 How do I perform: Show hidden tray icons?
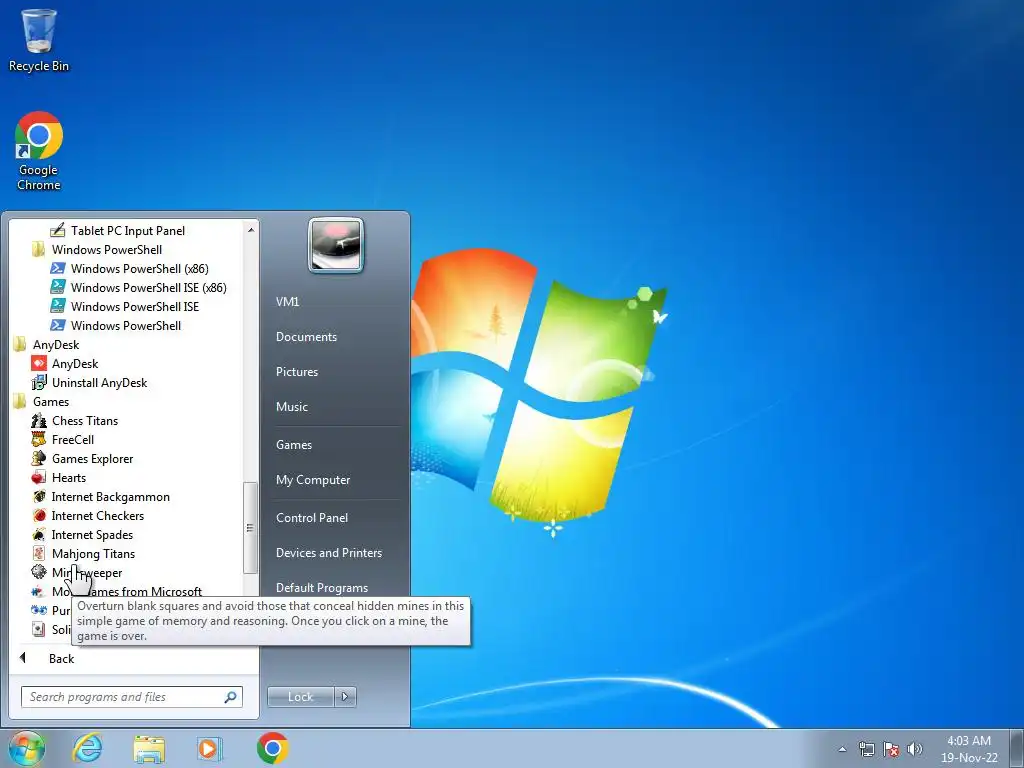(842, 749)
